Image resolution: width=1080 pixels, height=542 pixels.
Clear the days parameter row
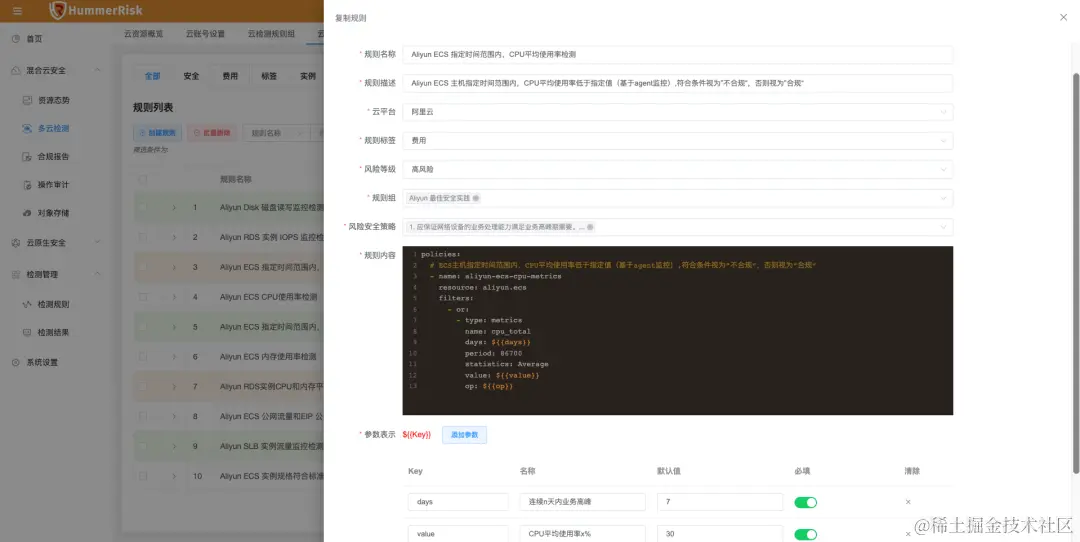pos(908,502)
